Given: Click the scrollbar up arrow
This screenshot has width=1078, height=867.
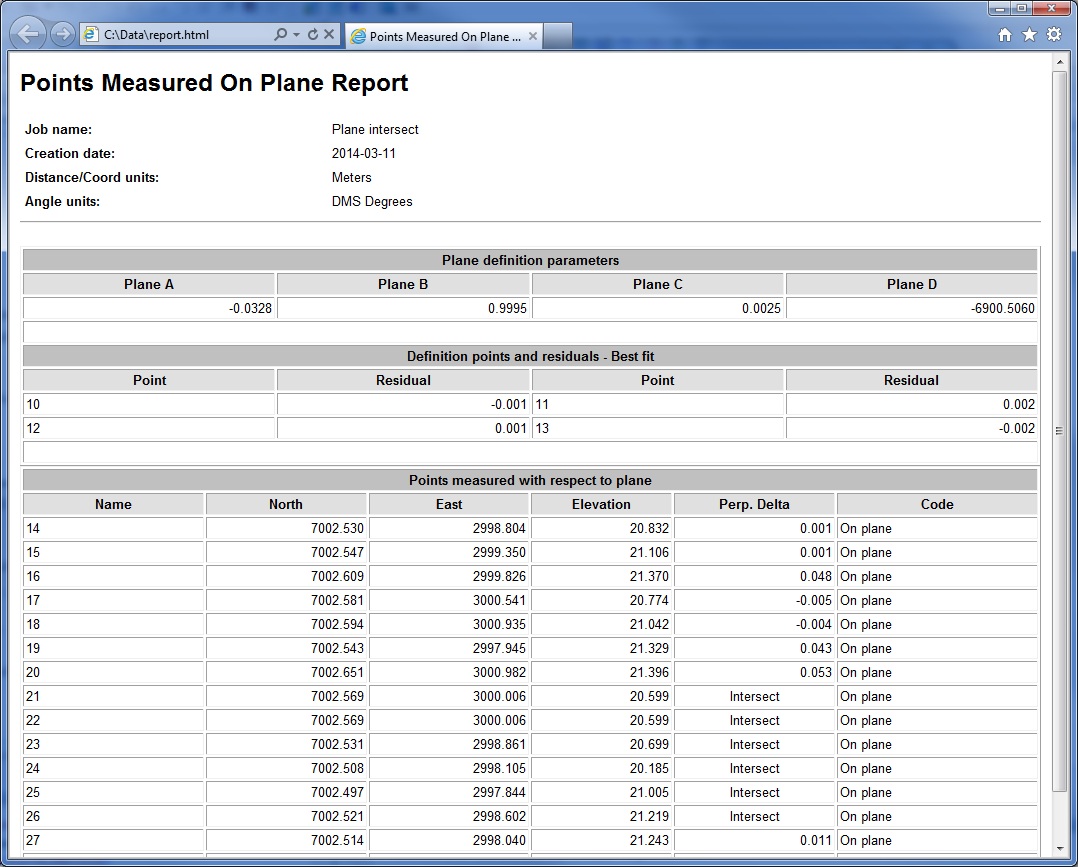Looking at the screenshot, I should pos(1059,62).
